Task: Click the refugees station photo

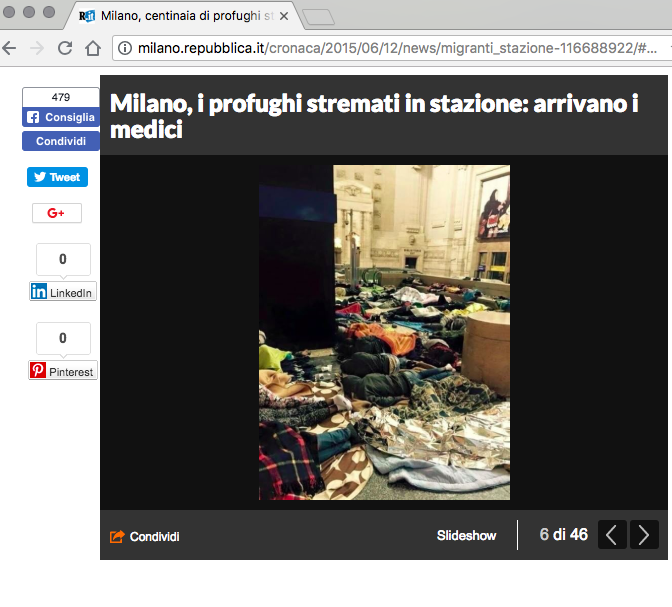Action: pyautogui.click(x=384, y=332)
